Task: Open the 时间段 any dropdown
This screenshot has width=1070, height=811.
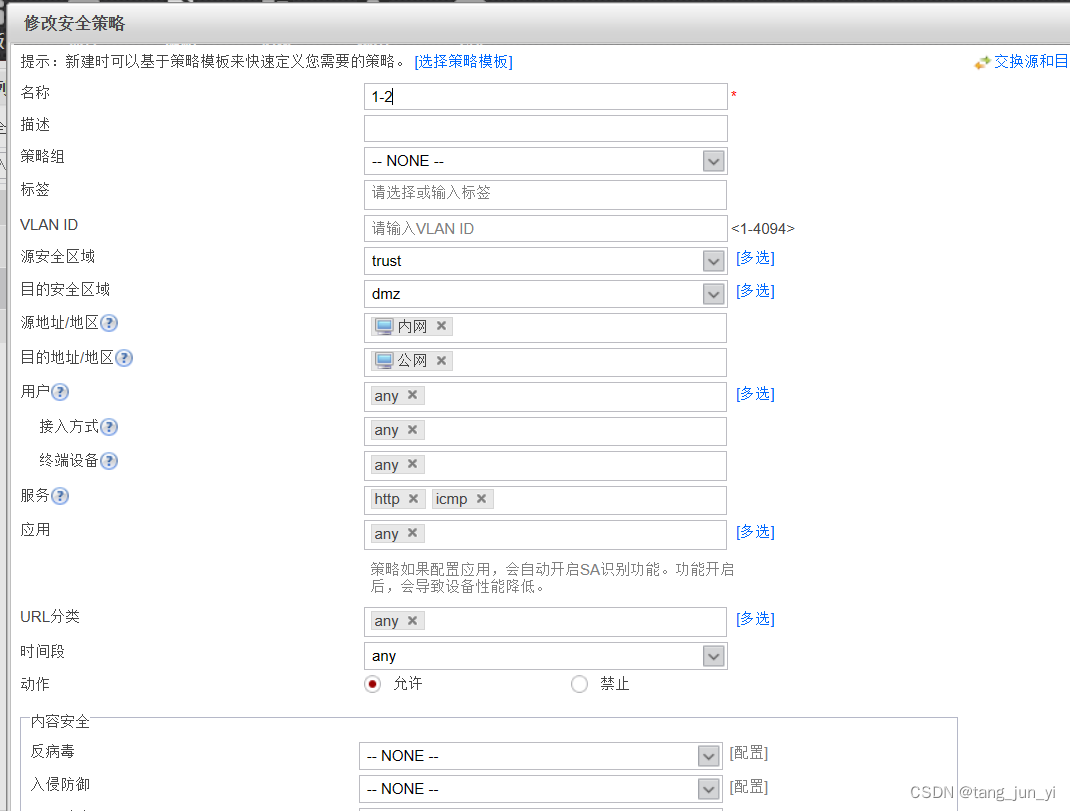Action: [x=714, y=656]
